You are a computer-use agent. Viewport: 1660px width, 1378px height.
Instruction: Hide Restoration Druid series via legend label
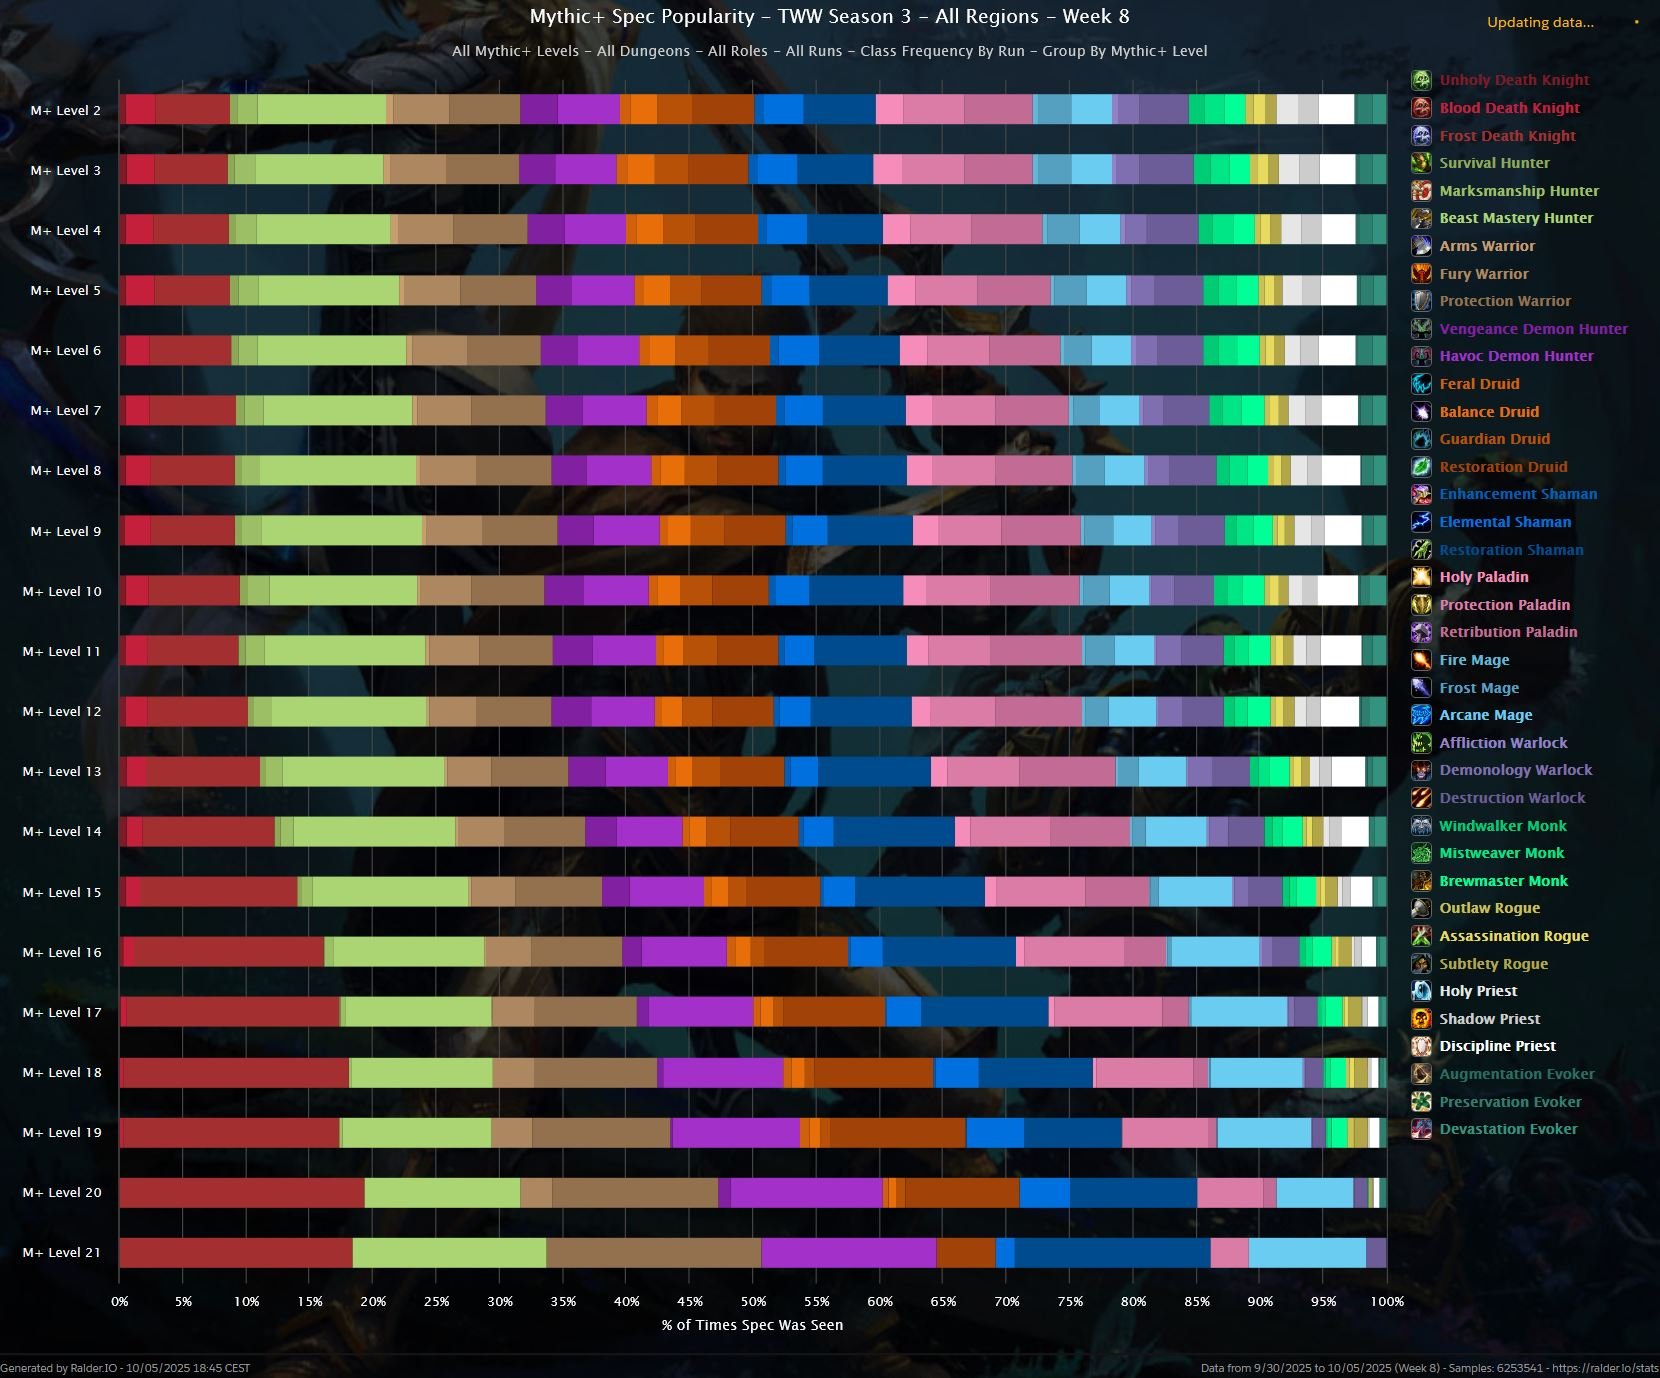click(x=1503, y=467)
